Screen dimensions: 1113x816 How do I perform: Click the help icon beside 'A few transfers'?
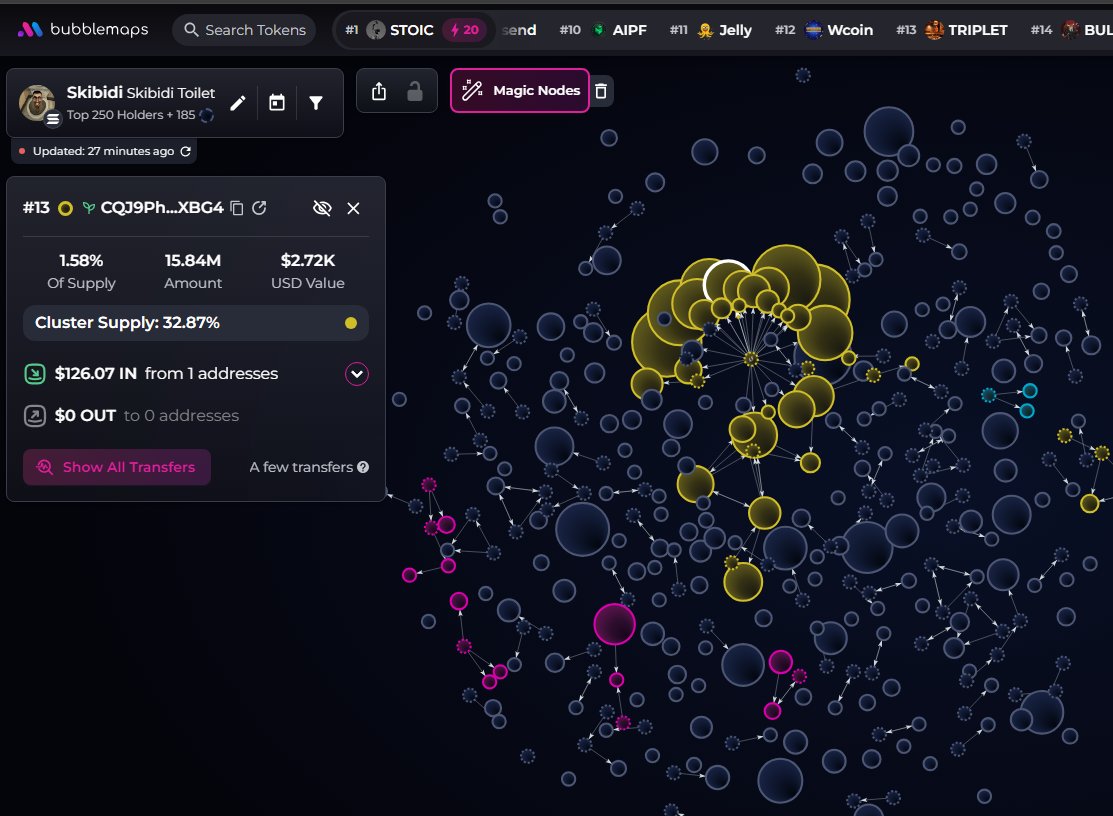363,467
